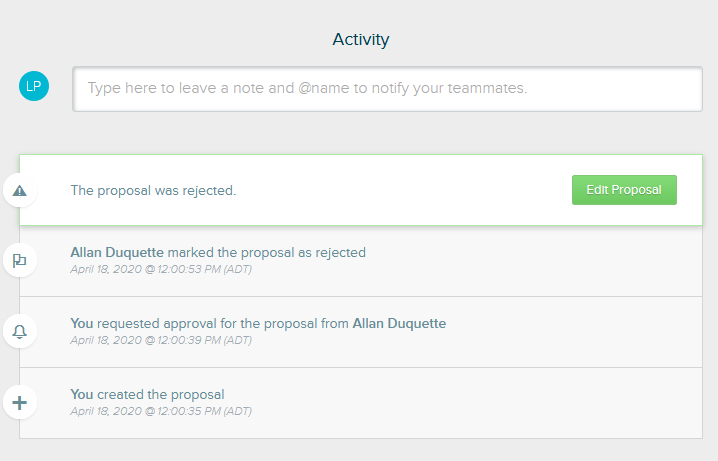718x461 pixels.
Task: Click 'You' in created the proposal entry
Action: (82, 394)
